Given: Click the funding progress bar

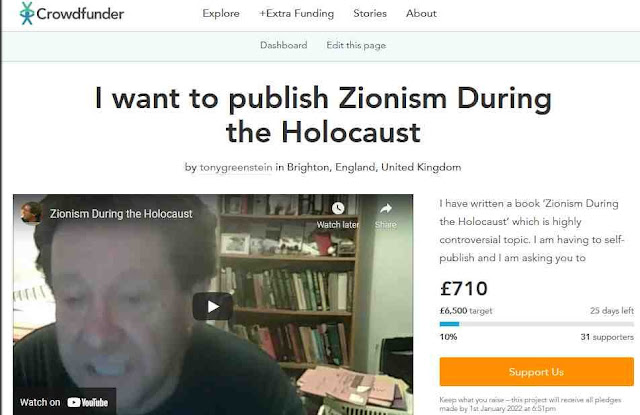Looking at the screenshot, I should pos(536,324).
